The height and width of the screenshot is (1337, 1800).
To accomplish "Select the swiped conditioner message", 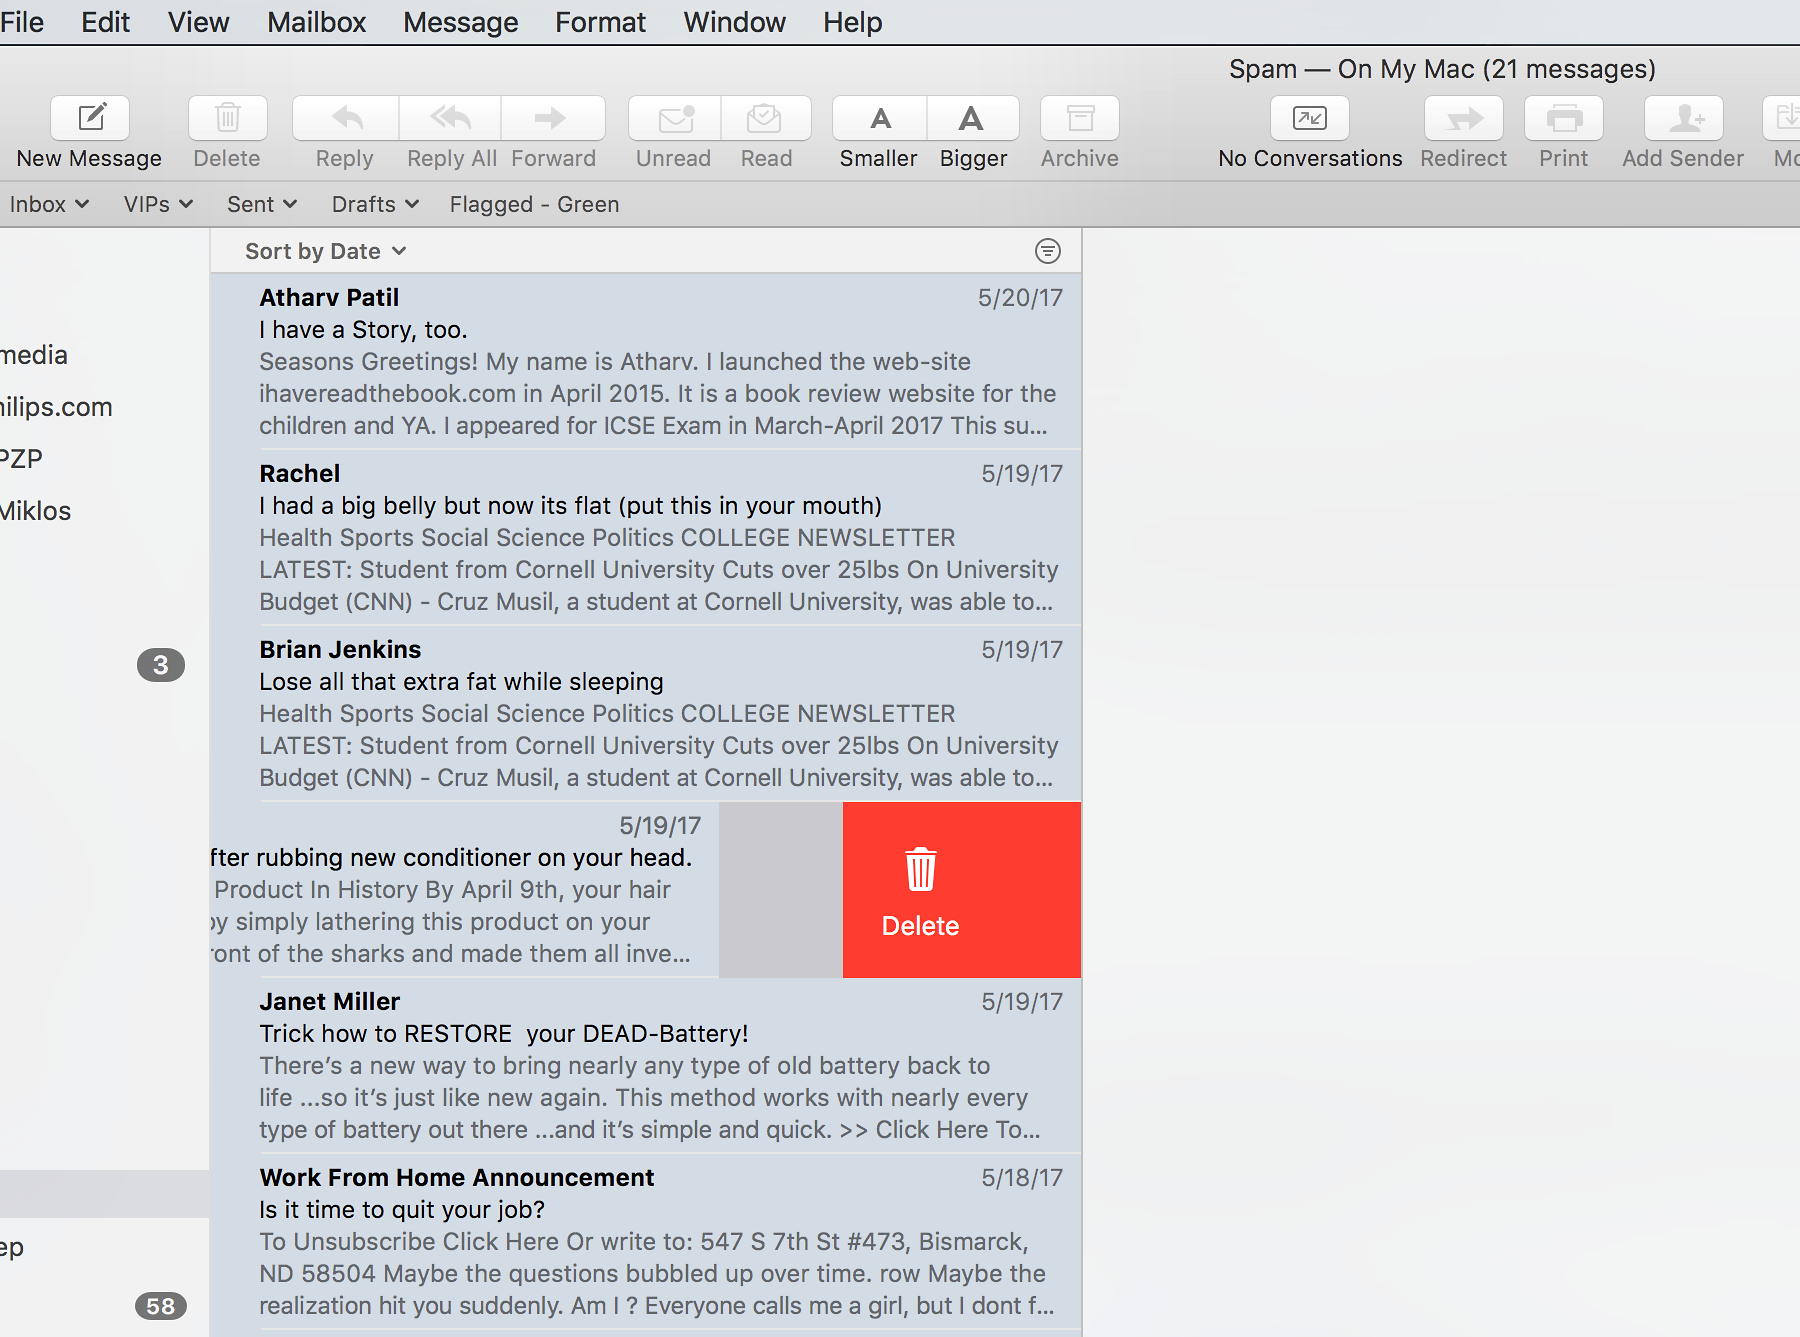I will 464,890.
